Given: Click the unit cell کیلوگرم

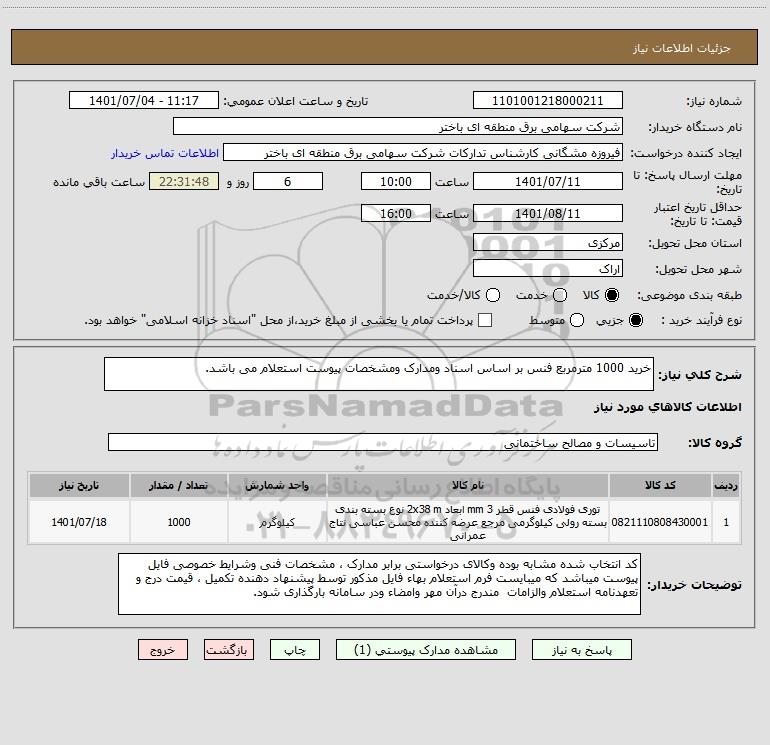Looking at the screenshot, I should (x=277, y=522).
